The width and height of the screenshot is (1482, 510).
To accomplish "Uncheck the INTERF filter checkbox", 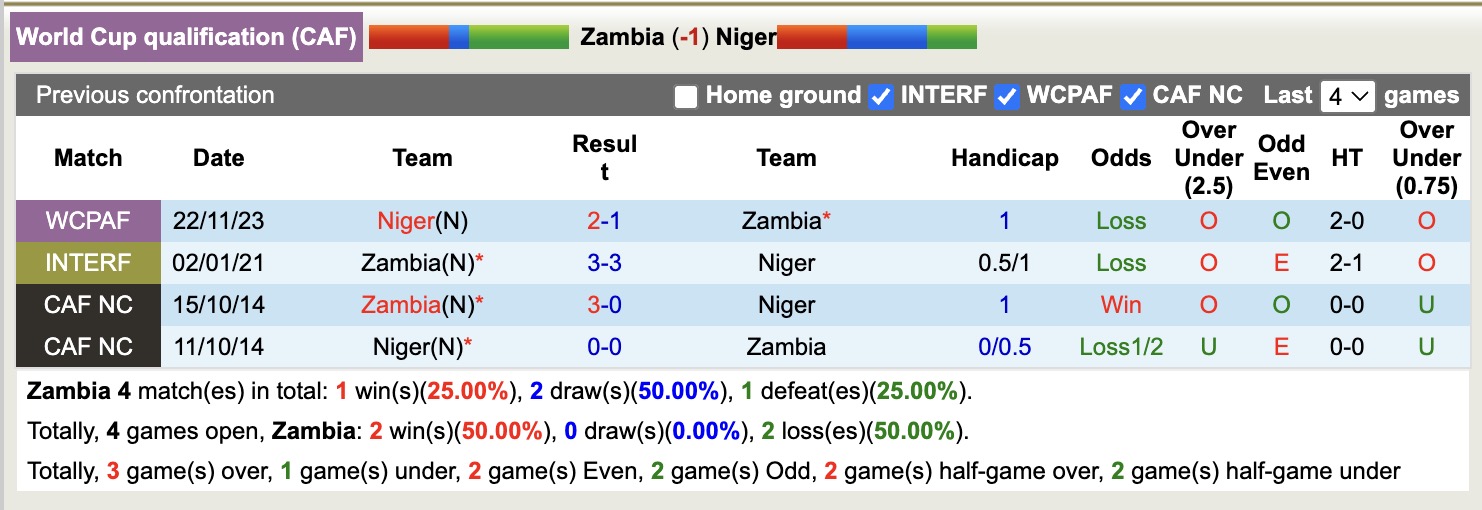I will [881, 97].
